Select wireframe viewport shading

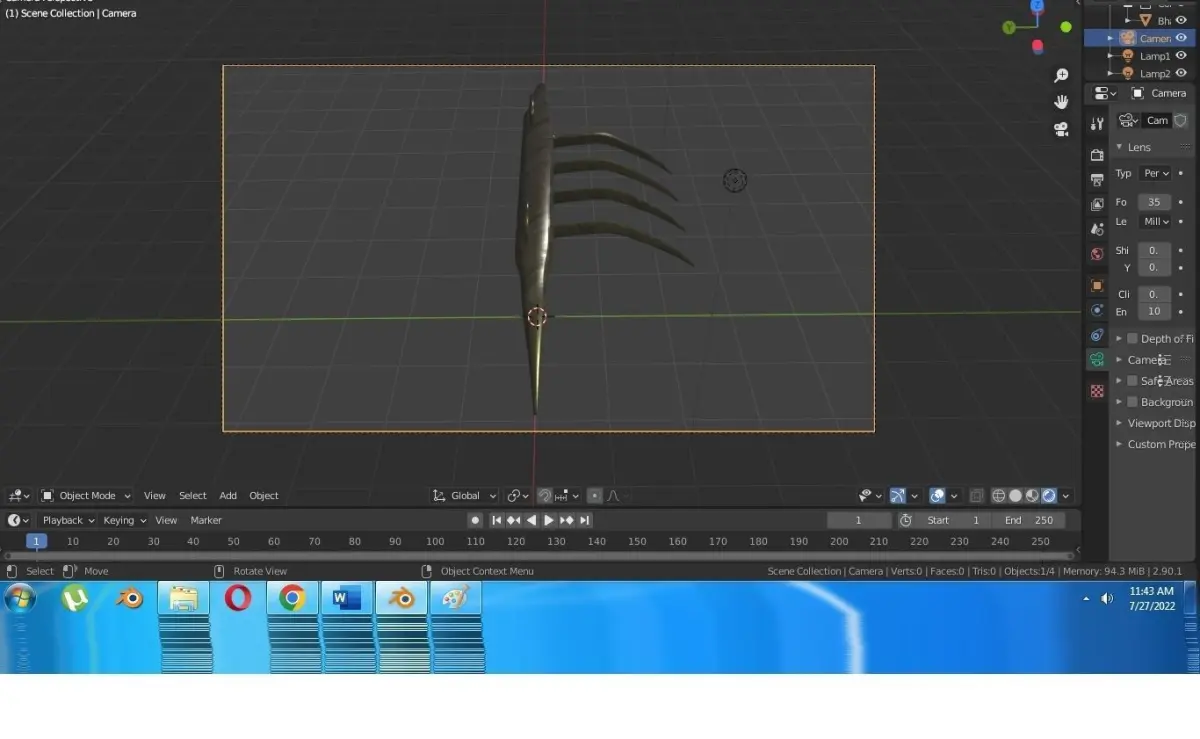tap(998, 496)
